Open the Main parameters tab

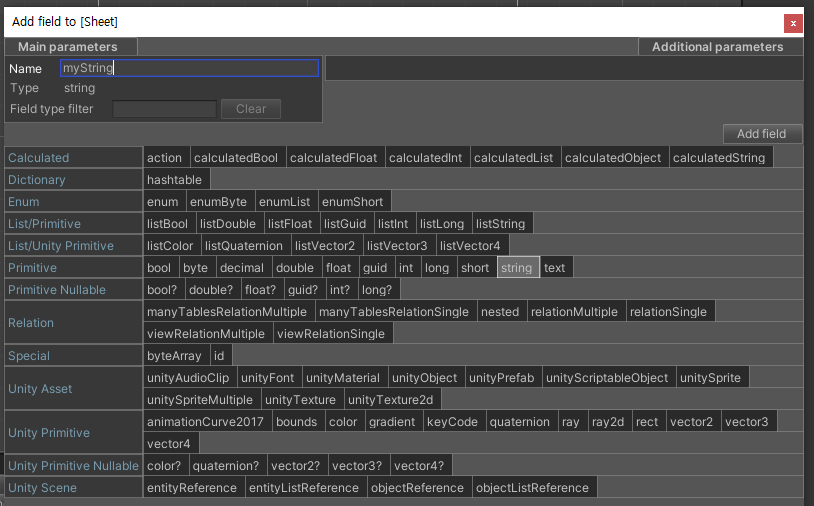[71, 47]
